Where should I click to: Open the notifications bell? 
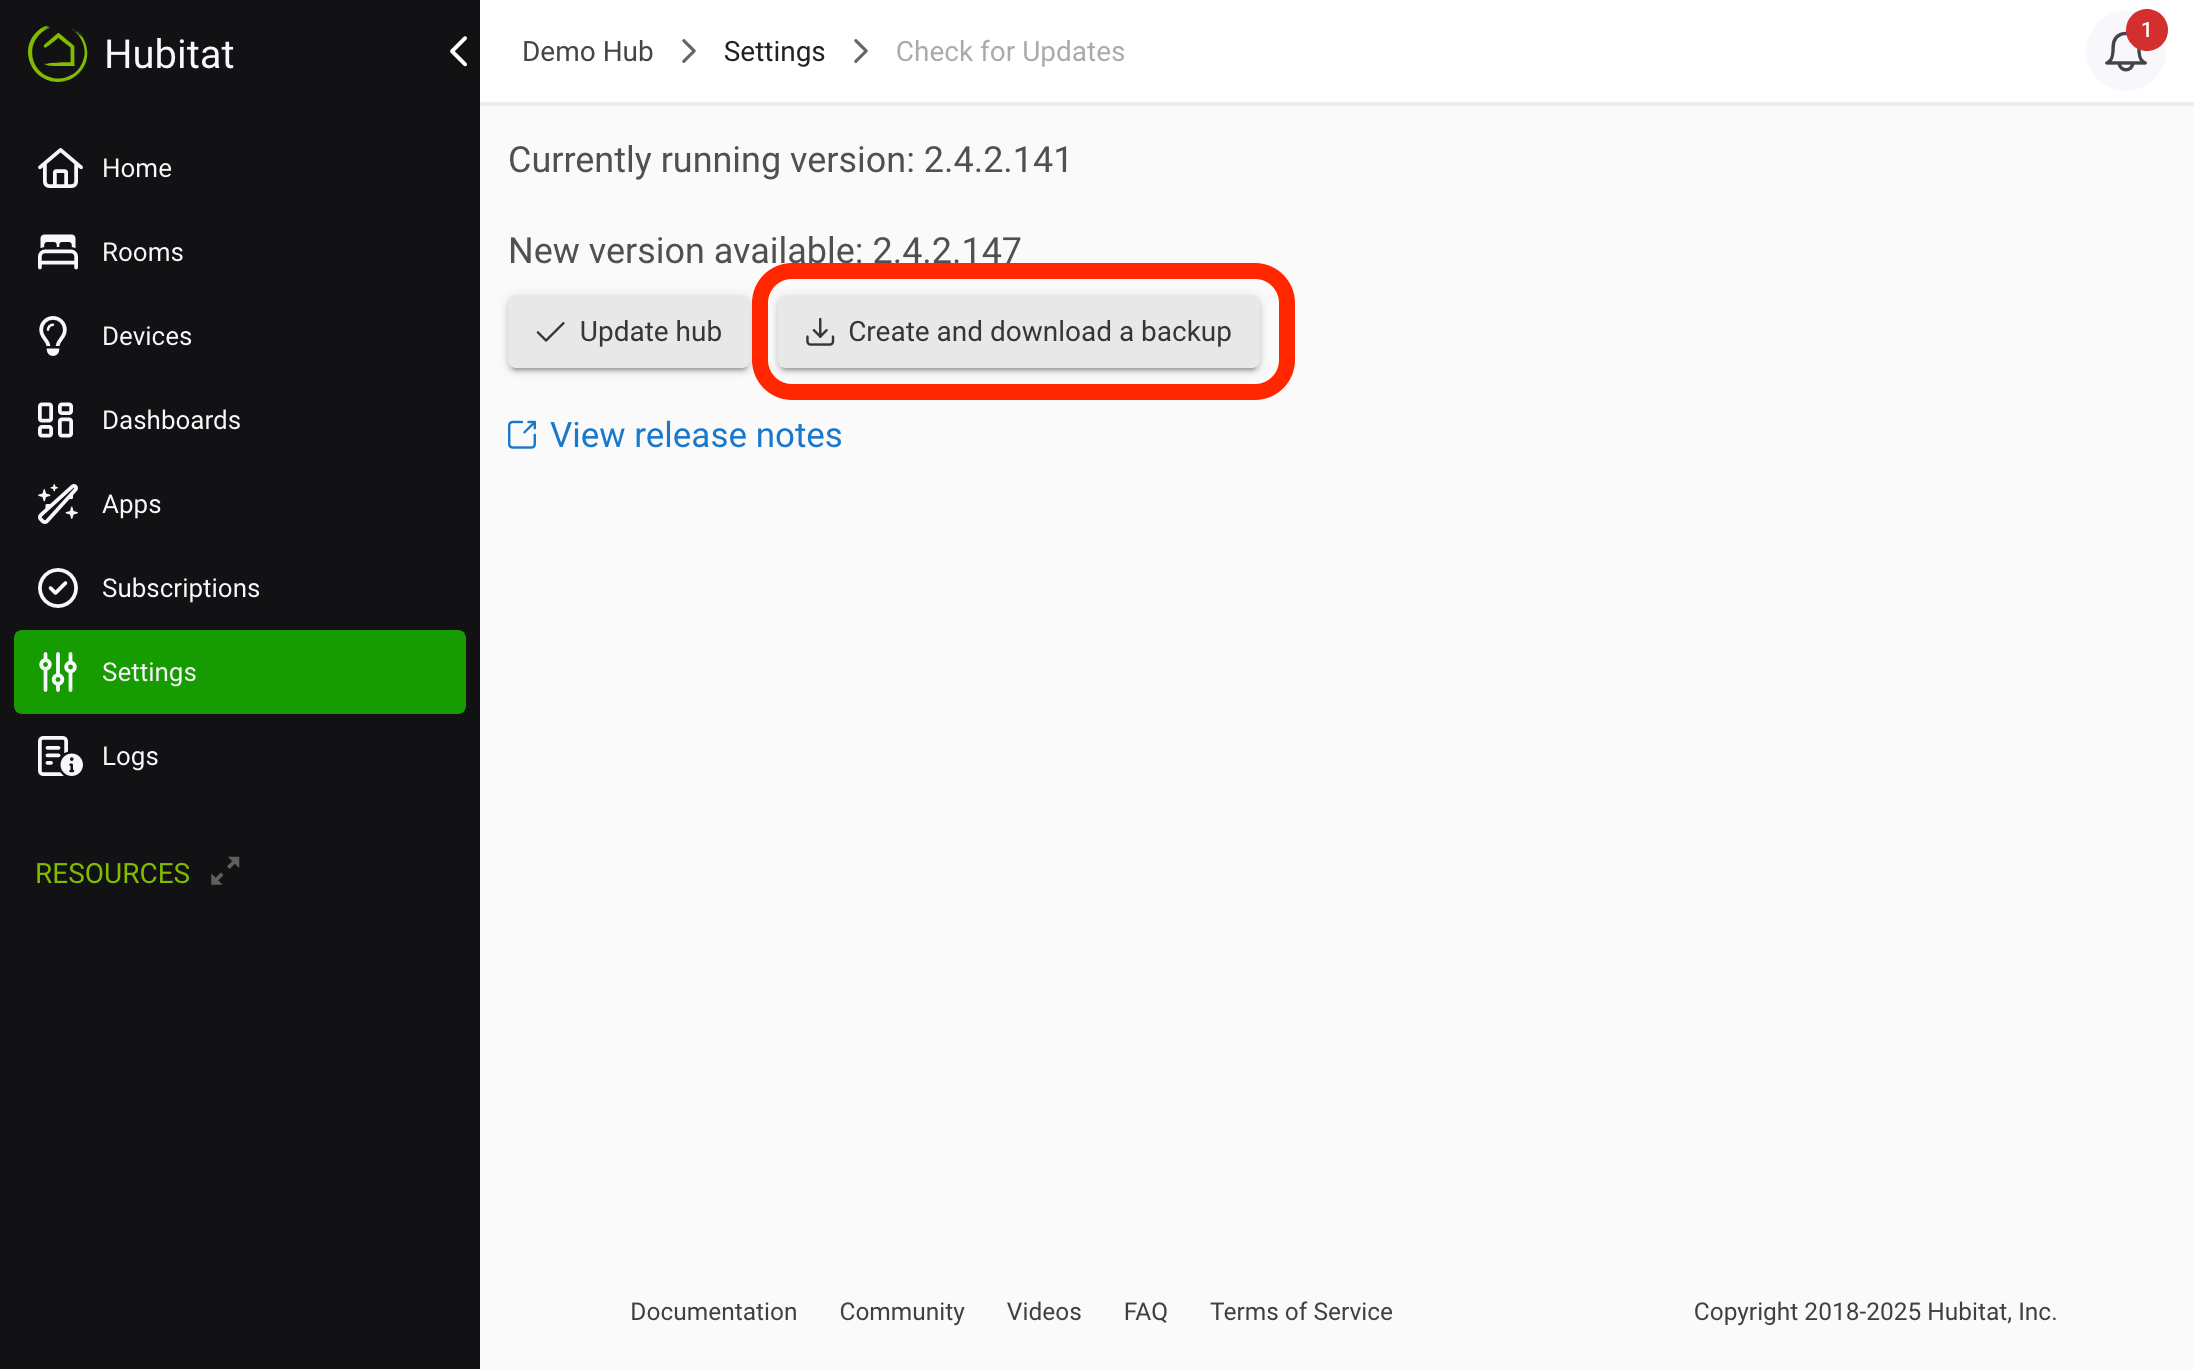2125,52
